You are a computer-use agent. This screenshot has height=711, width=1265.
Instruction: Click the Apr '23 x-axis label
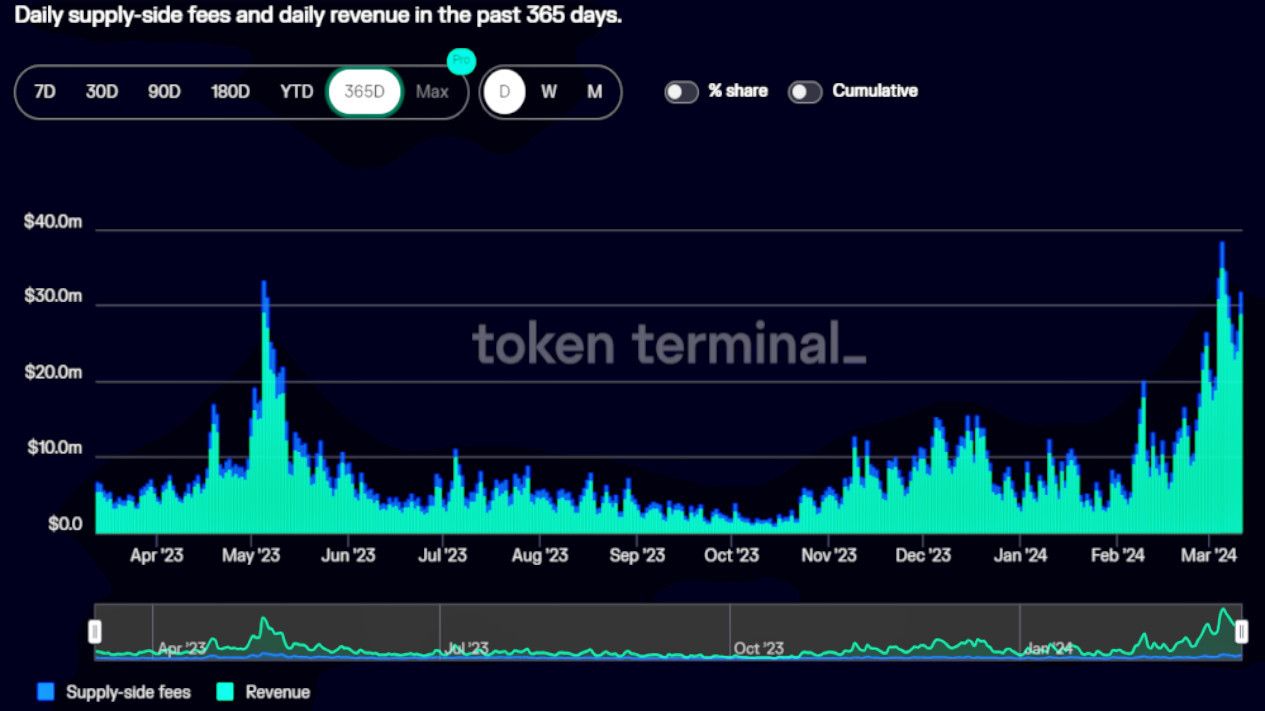click(157, 555)
